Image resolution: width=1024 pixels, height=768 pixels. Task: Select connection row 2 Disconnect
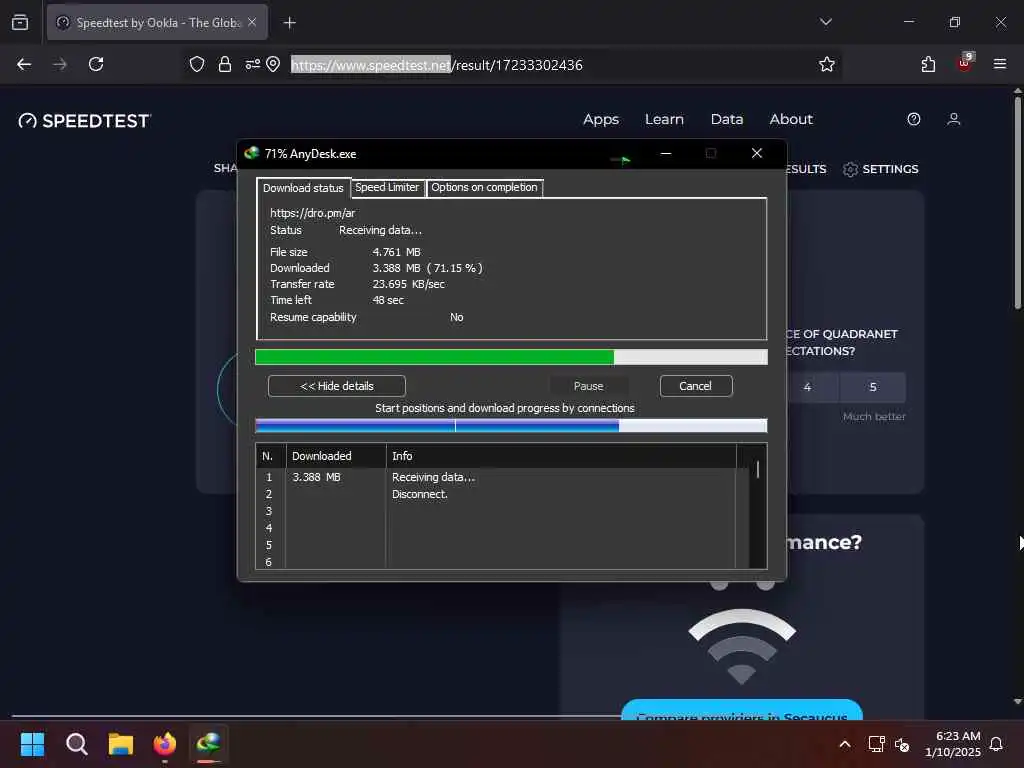point(496,494)
